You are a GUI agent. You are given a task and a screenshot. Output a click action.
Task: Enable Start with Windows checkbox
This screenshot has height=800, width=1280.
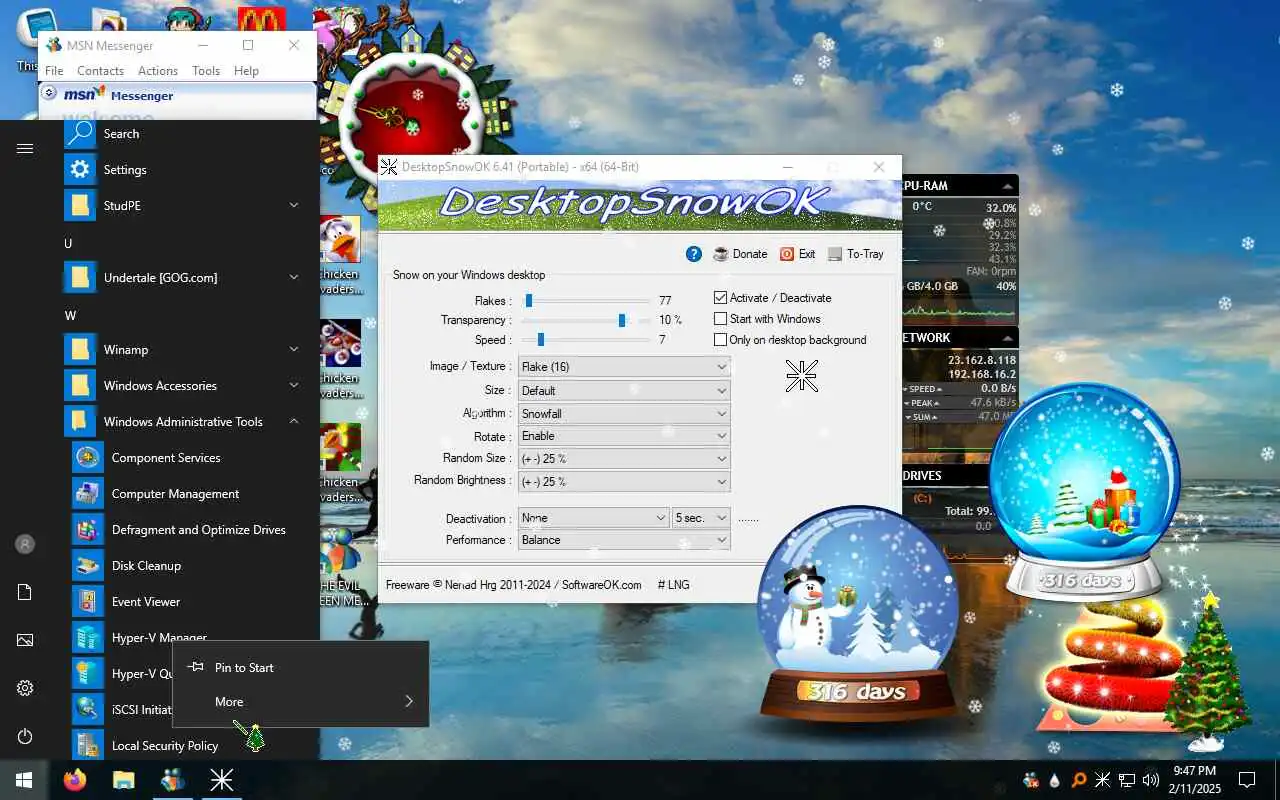point(720,319)
